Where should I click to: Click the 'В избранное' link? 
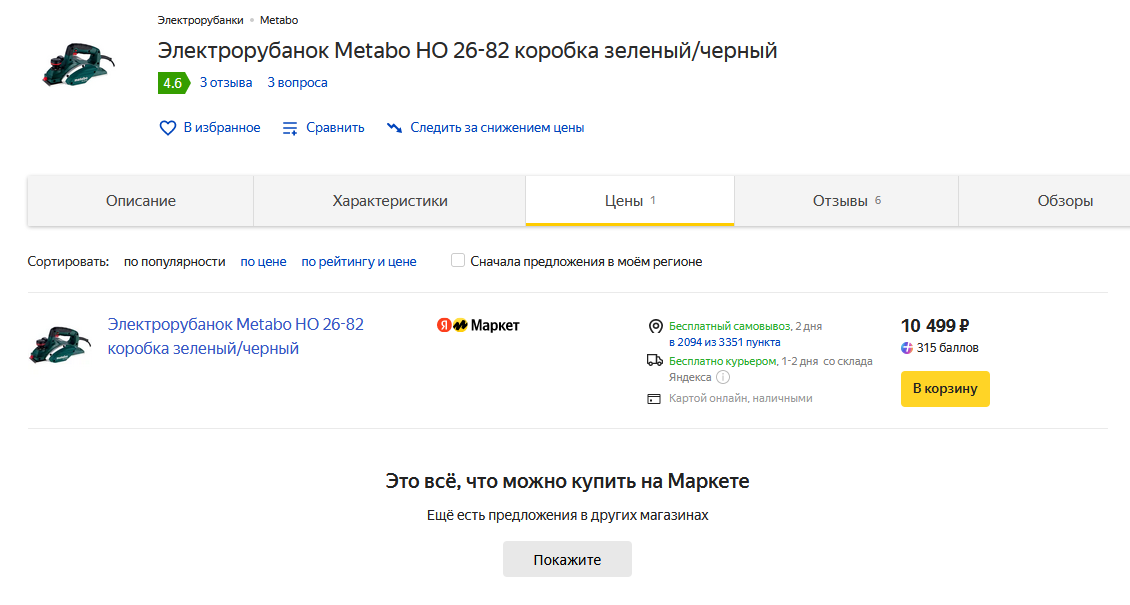tap(222, 127)
